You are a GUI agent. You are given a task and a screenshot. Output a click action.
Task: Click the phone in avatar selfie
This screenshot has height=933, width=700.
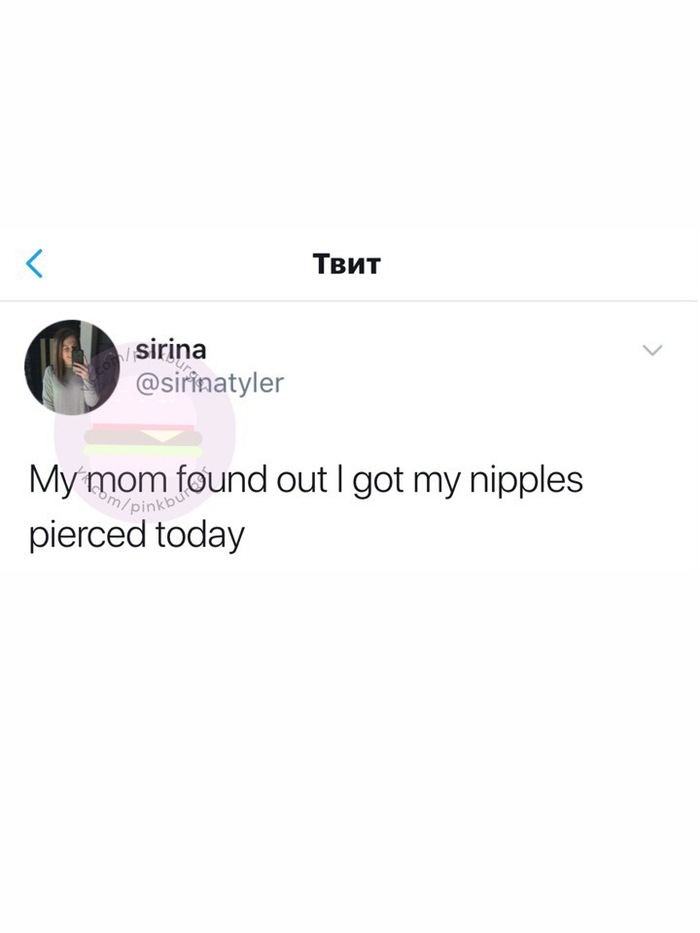click(x=78, y=358)
